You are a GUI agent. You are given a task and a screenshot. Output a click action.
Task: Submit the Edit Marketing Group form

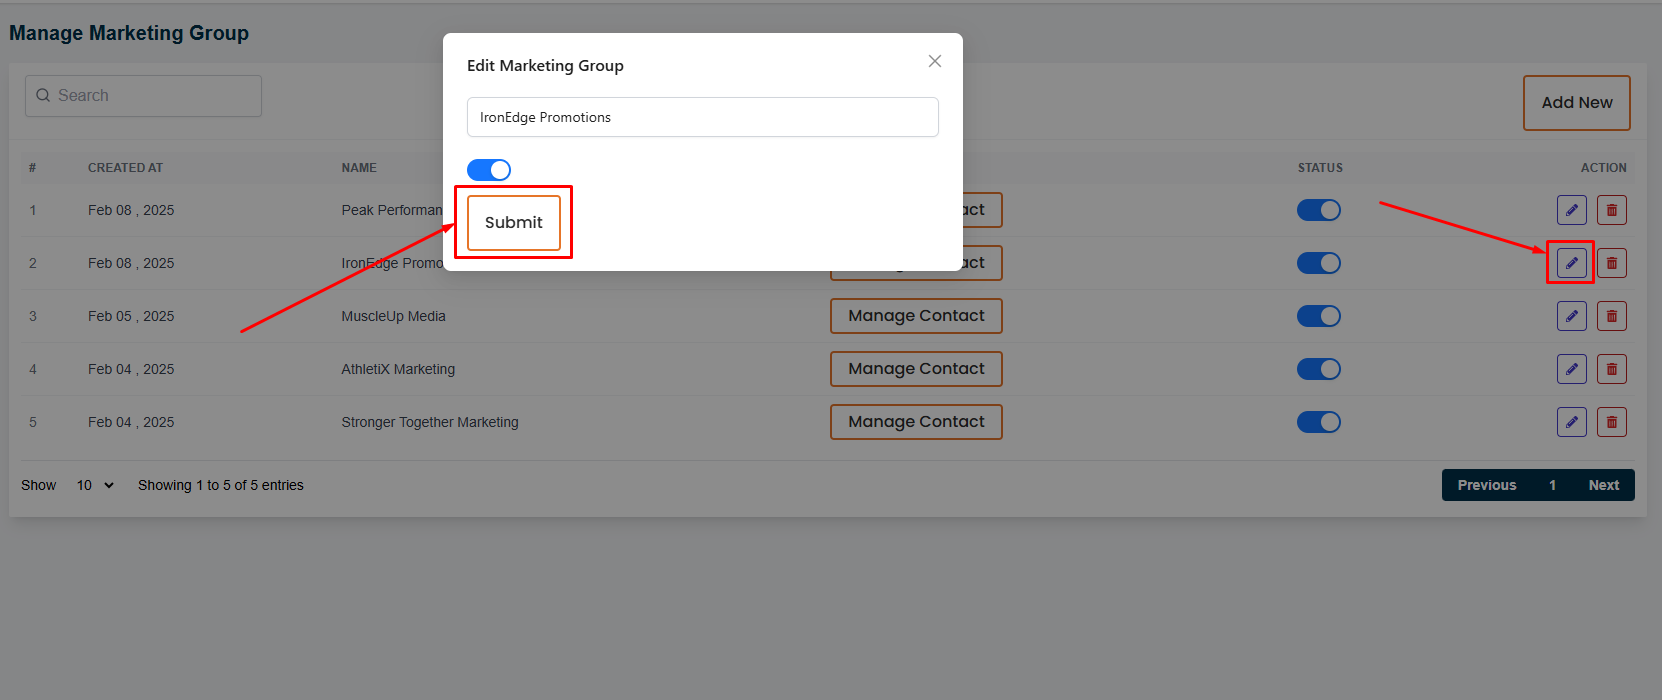[513, 223]
